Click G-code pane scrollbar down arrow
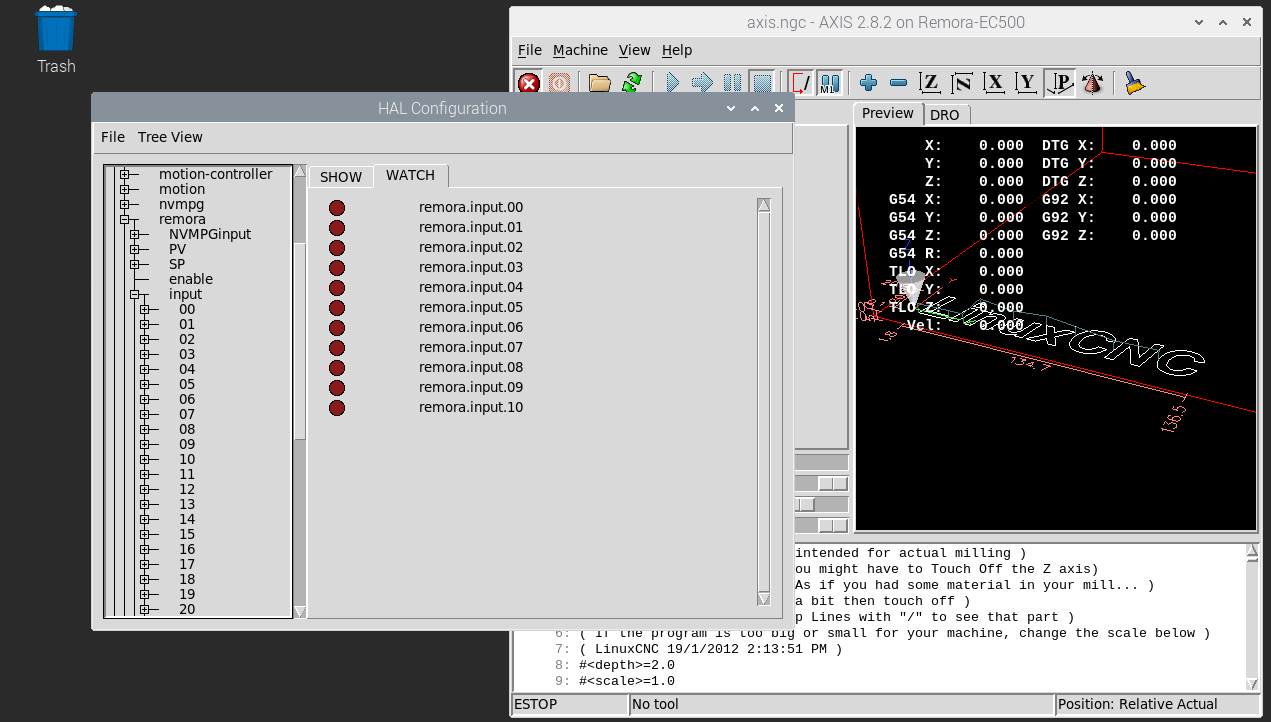The width and height of the screenshot is (1271, 722). point(1252,684)
